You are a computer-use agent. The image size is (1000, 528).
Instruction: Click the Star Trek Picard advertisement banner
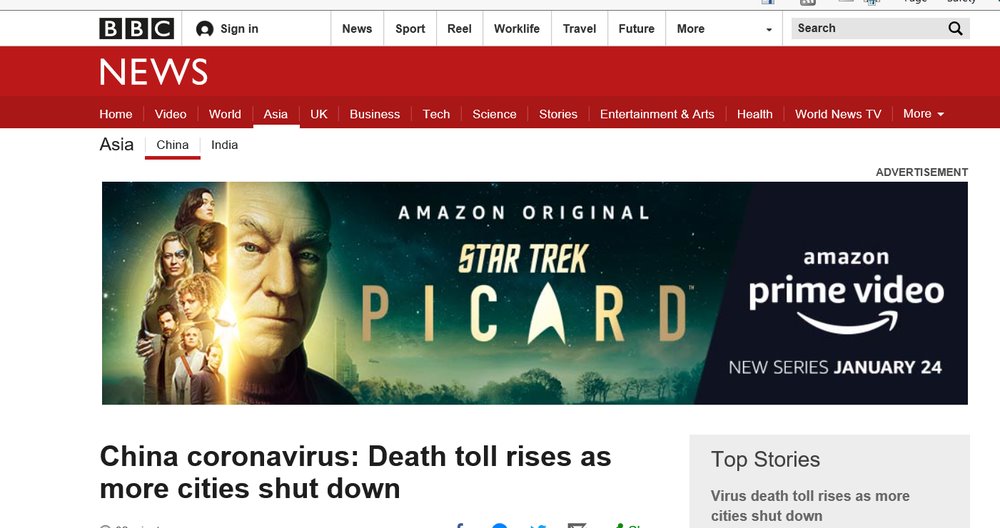tap(534, 293)
